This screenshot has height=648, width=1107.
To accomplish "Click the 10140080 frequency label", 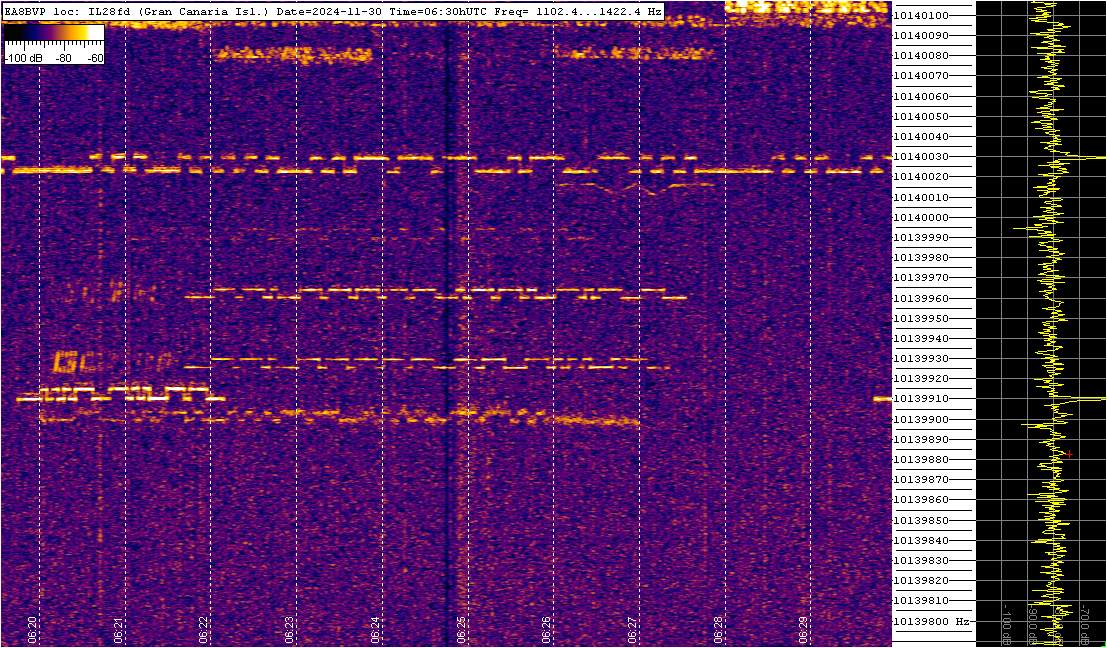I will (x=921, y=56).
